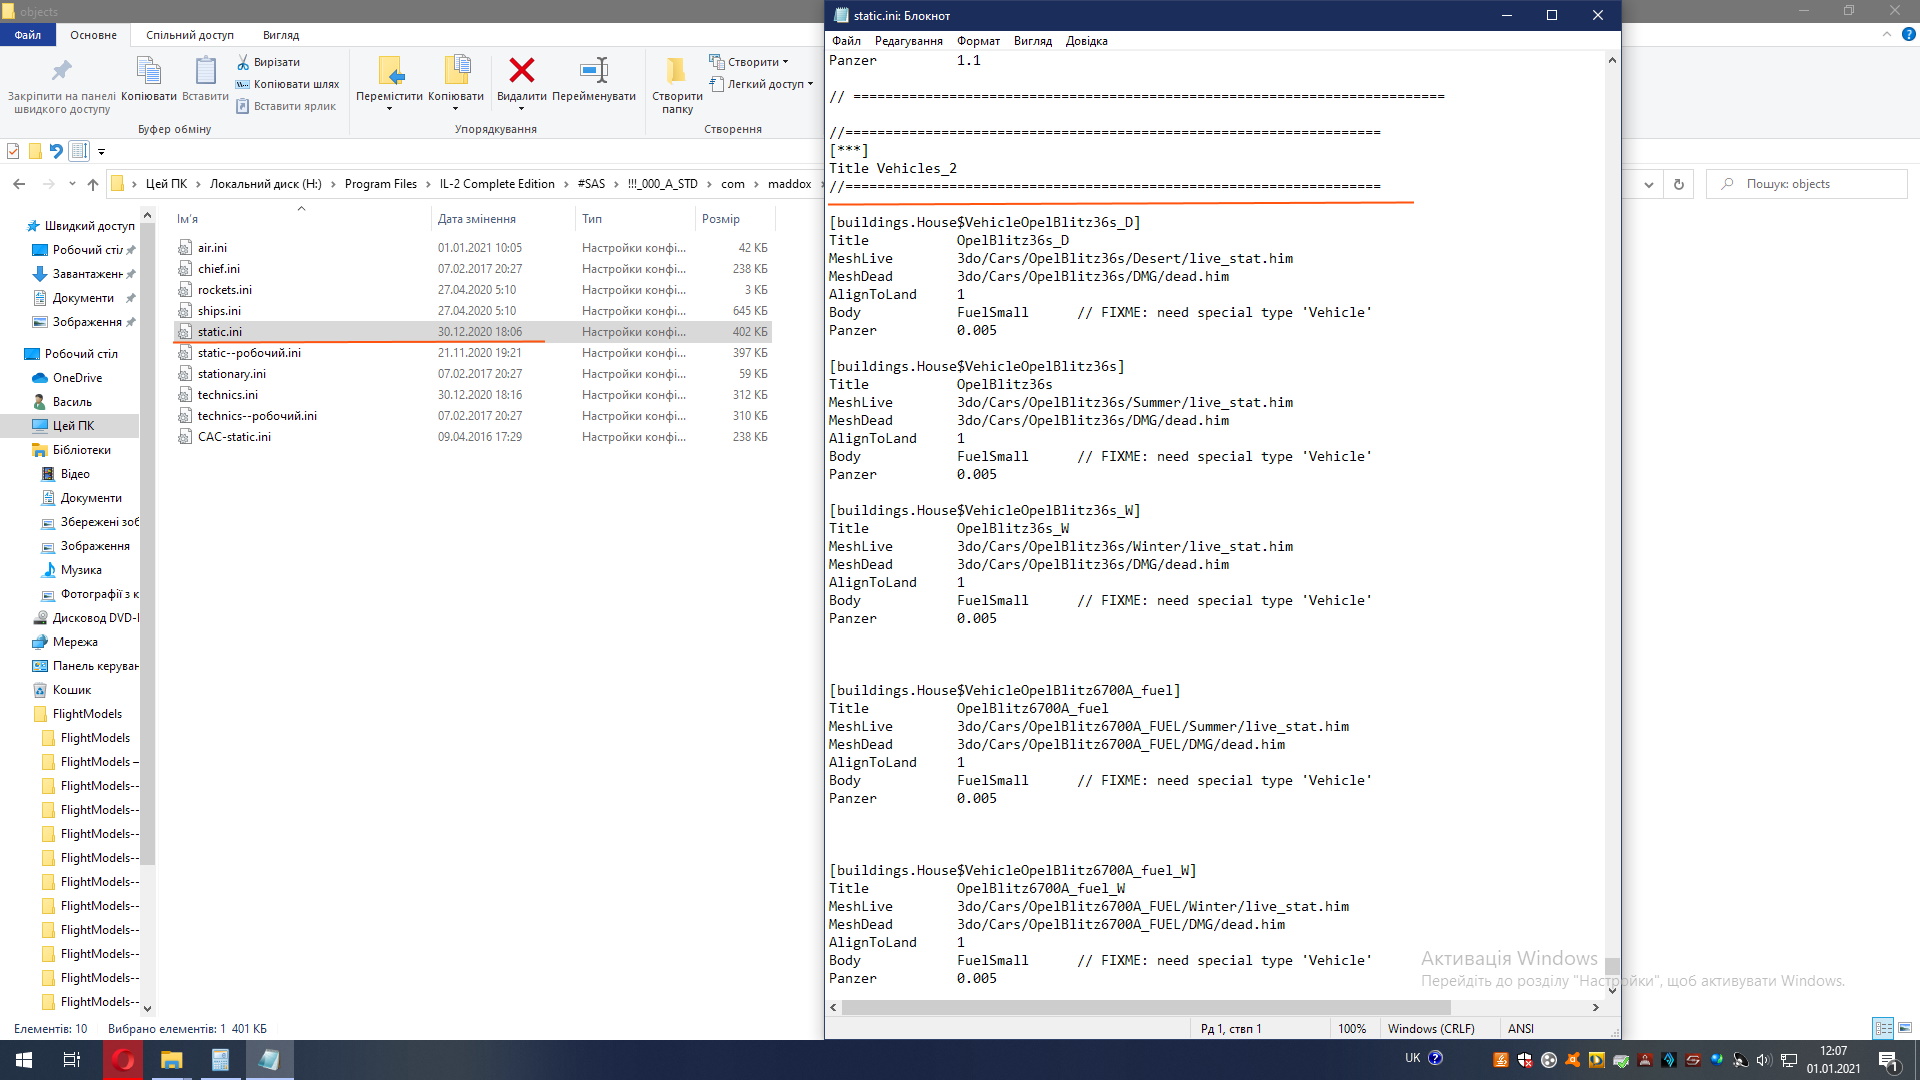Open Windows Start button on taskbar
Image resolution: width=1920 pixels, height=1080 pixels.
[24, 1060]
